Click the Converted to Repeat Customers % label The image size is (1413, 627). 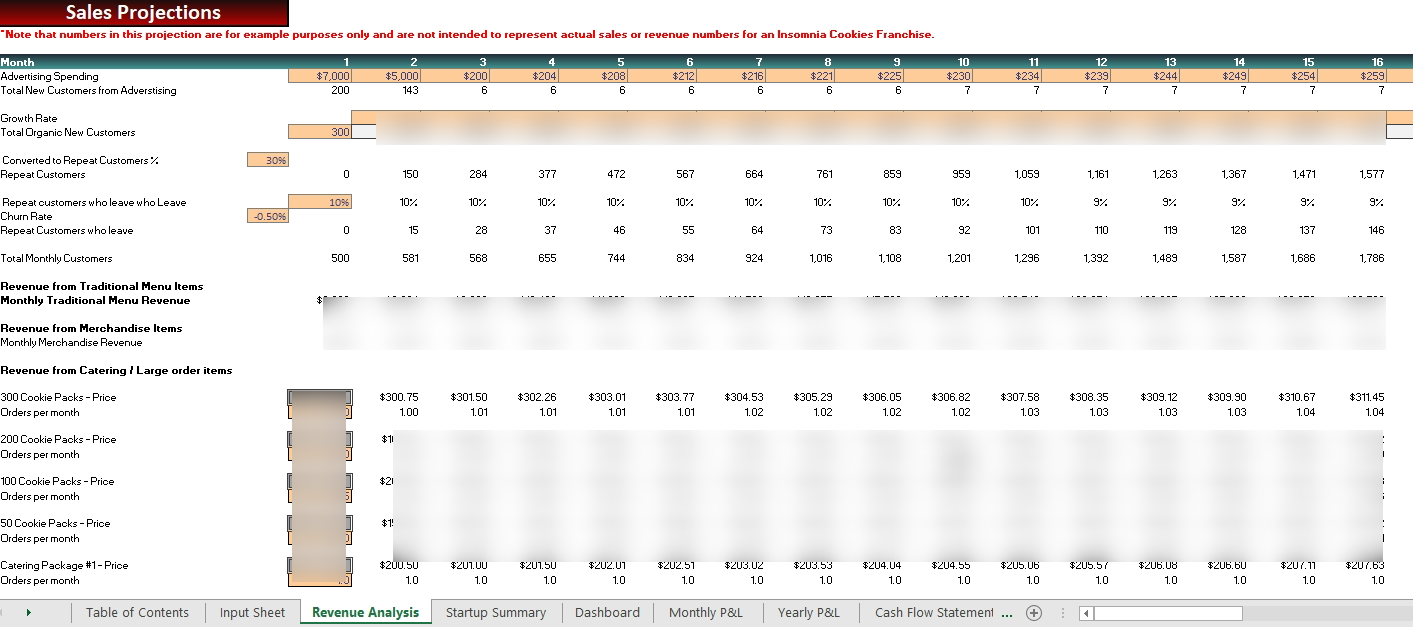coord(80,160)
